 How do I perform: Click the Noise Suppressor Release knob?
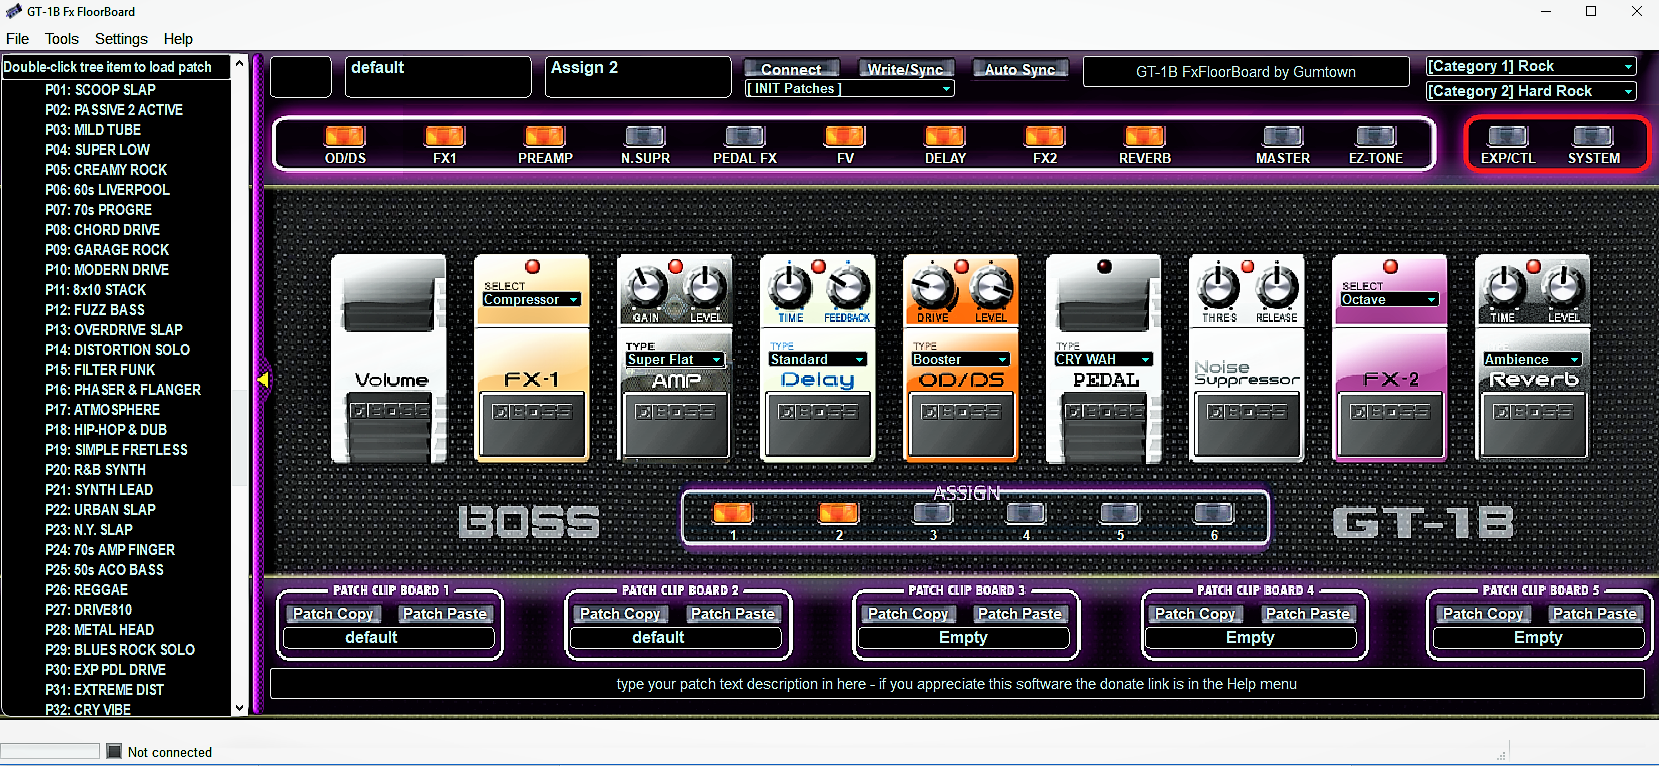(1277, 288)
